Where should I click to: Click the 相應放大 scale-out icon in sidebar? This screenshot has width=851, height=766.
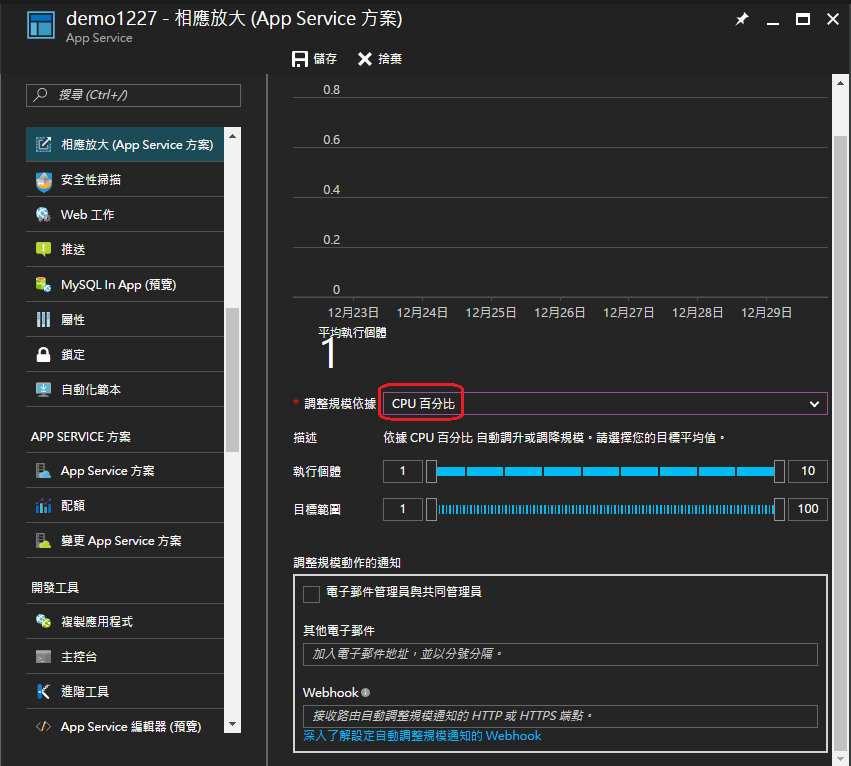click(x=43, y=144)
